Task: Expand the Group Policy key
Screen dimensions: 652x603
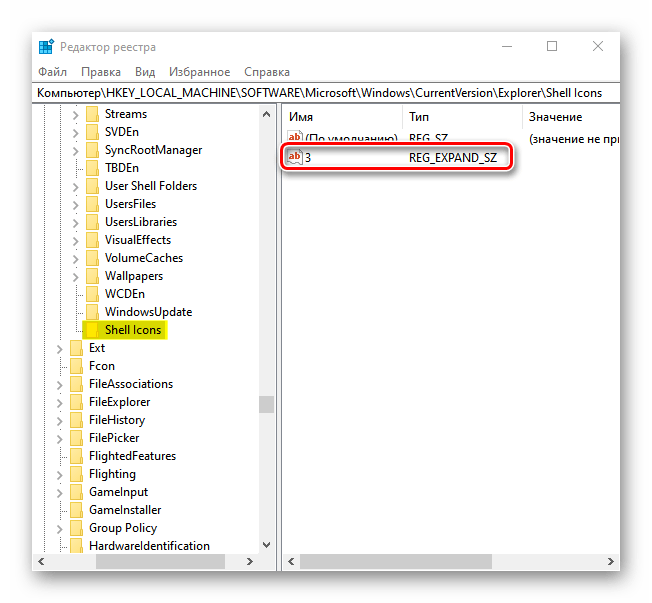Action: coord(59,529)
